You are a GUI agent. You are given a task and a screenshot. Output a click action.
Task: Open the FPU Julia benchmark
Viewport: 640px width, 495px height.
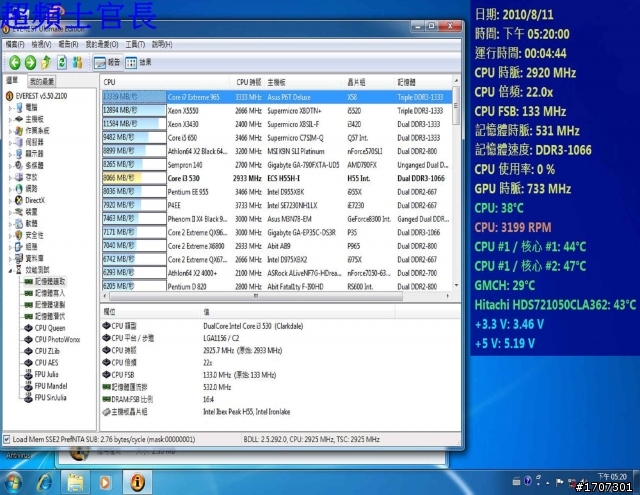[41, 374]
